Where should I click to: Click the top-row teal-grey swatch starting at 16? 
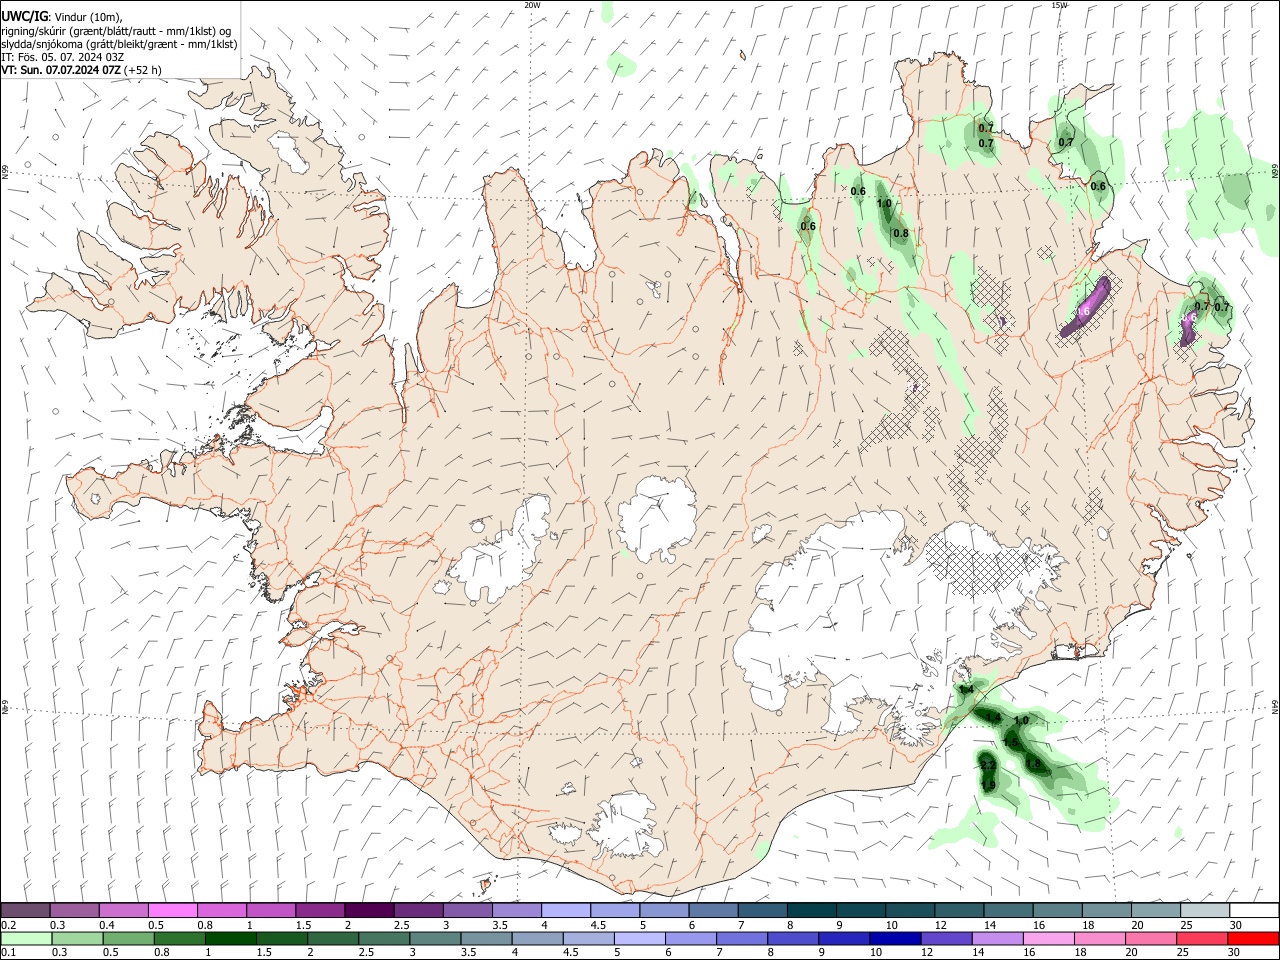click(1058, 911)
